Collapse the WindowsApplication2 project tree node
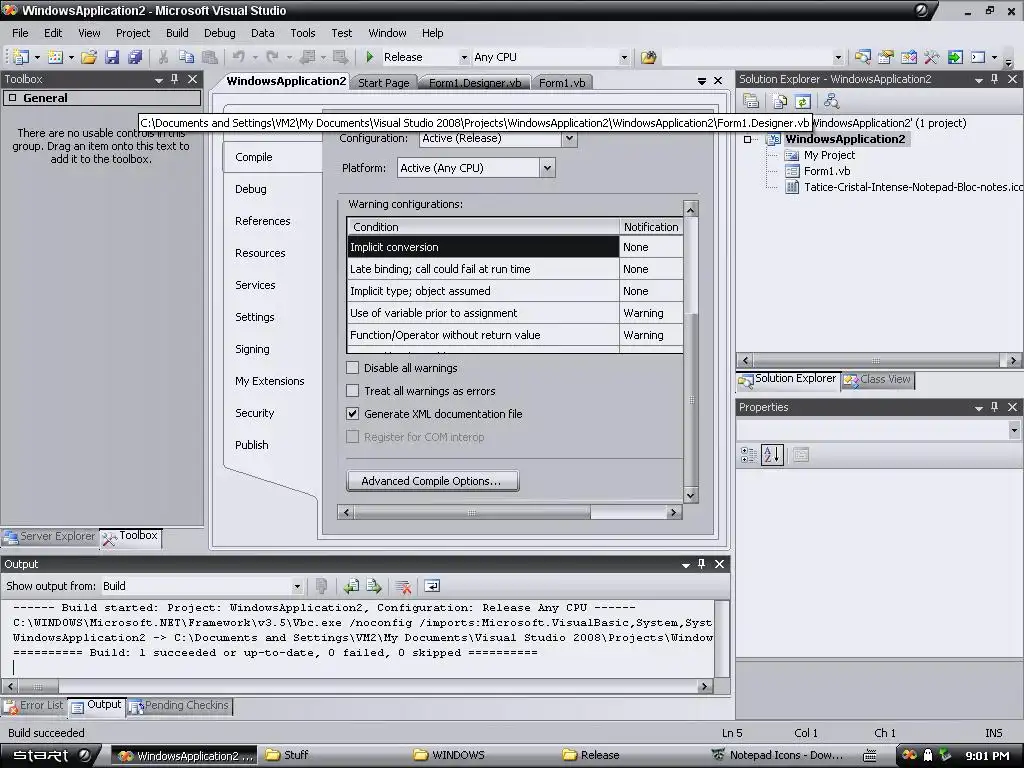 point(748,139)
